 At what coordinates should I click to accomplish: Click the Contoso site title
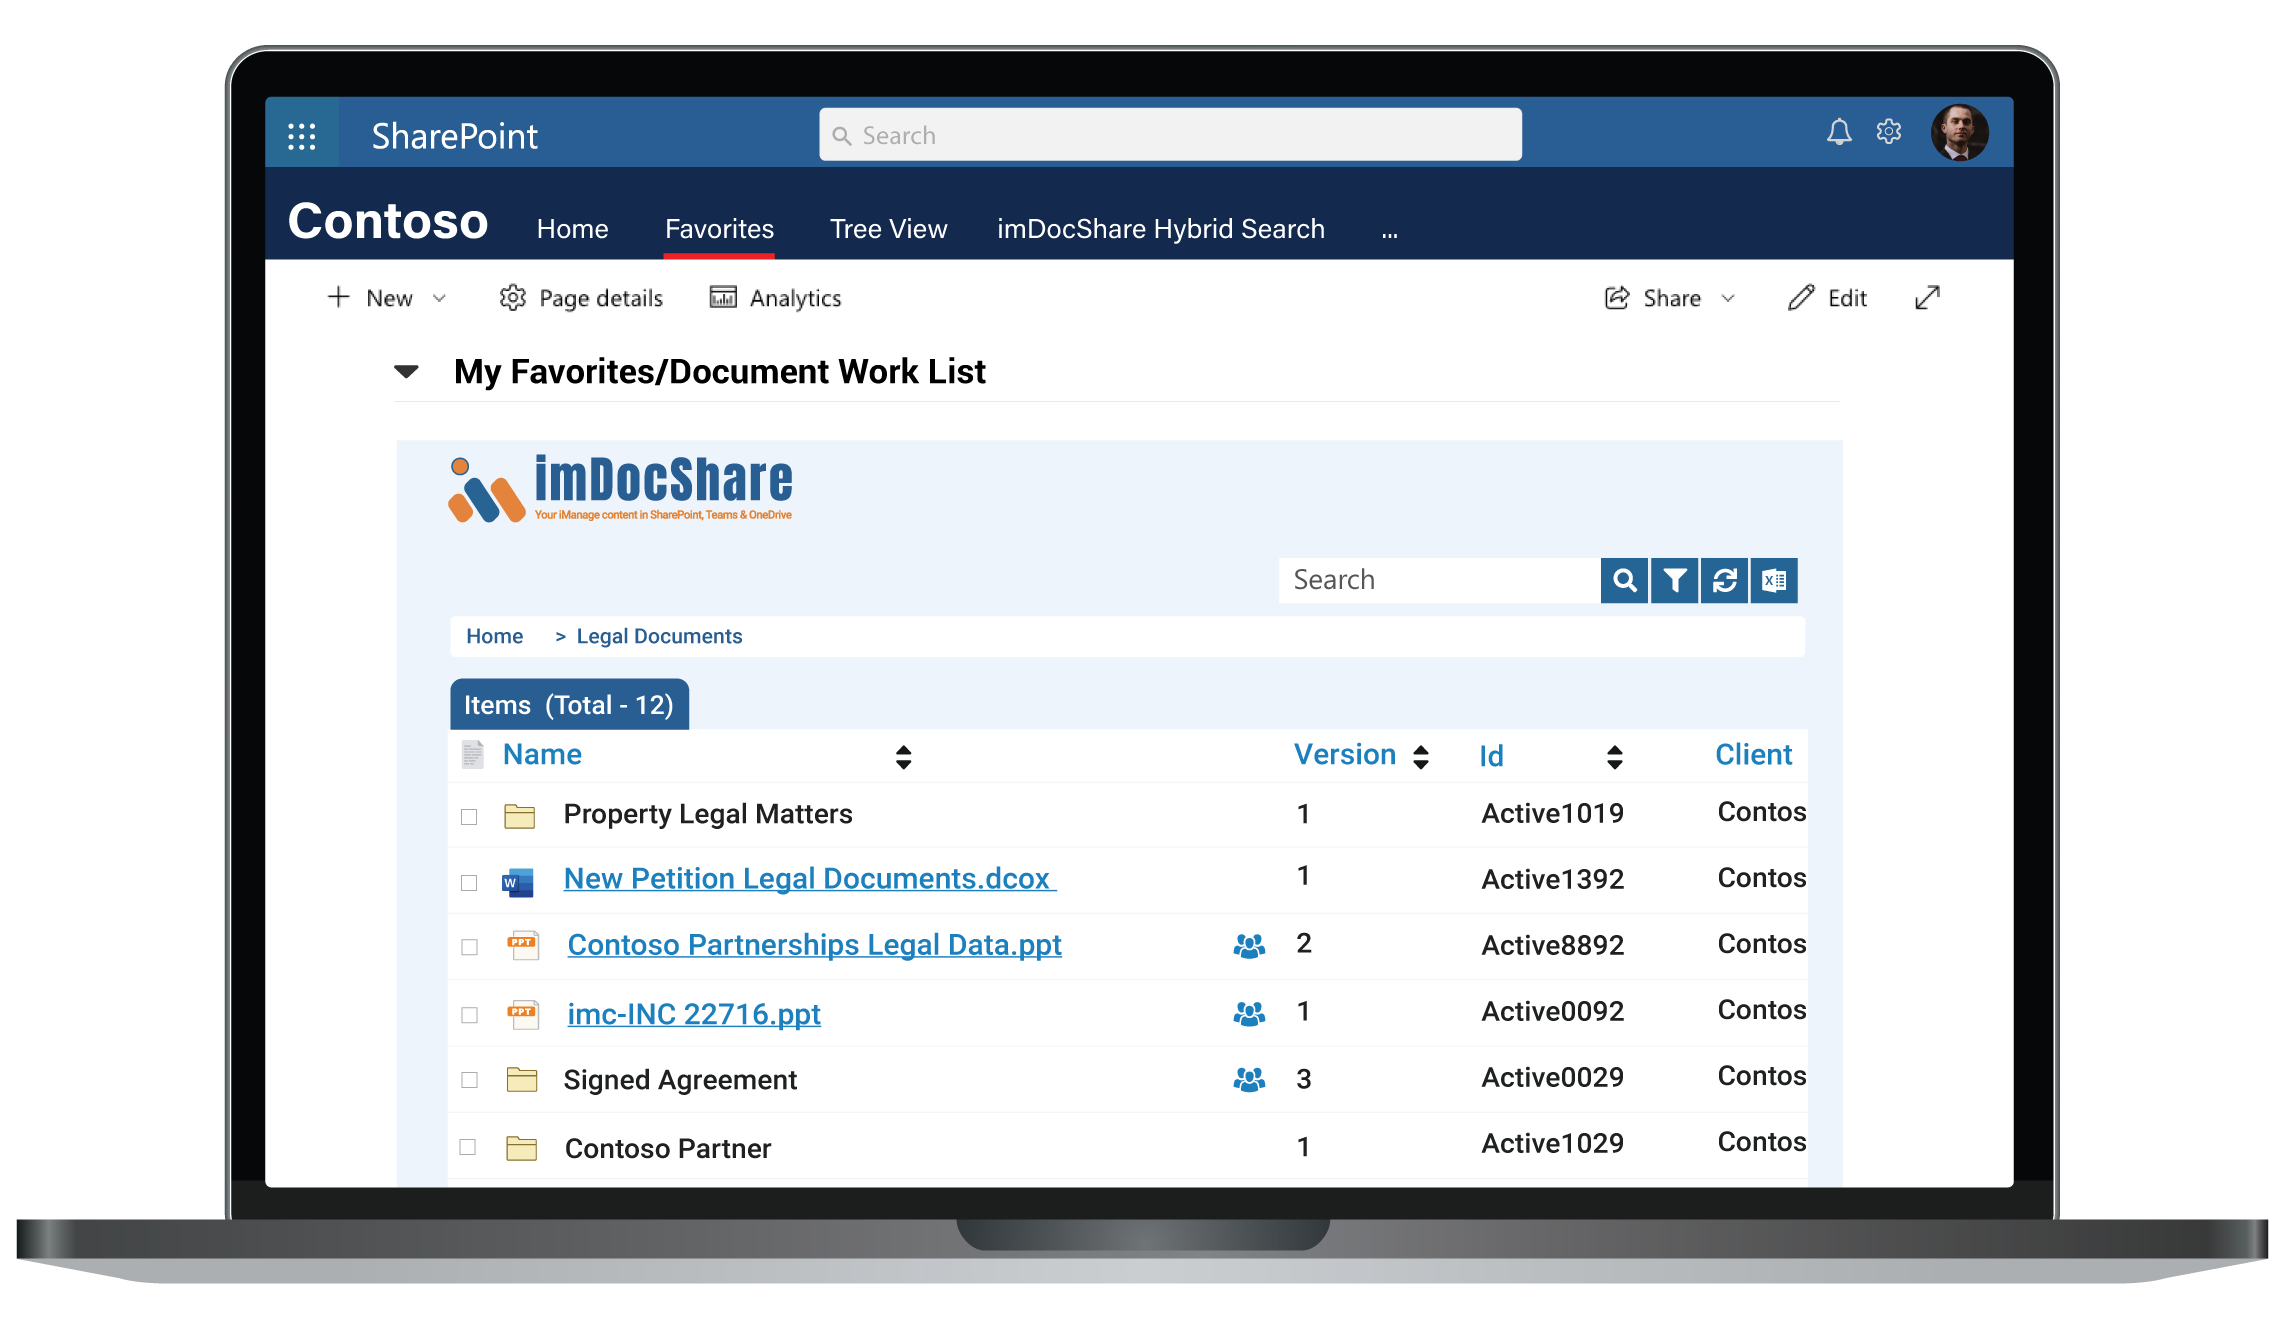[388, 221]
